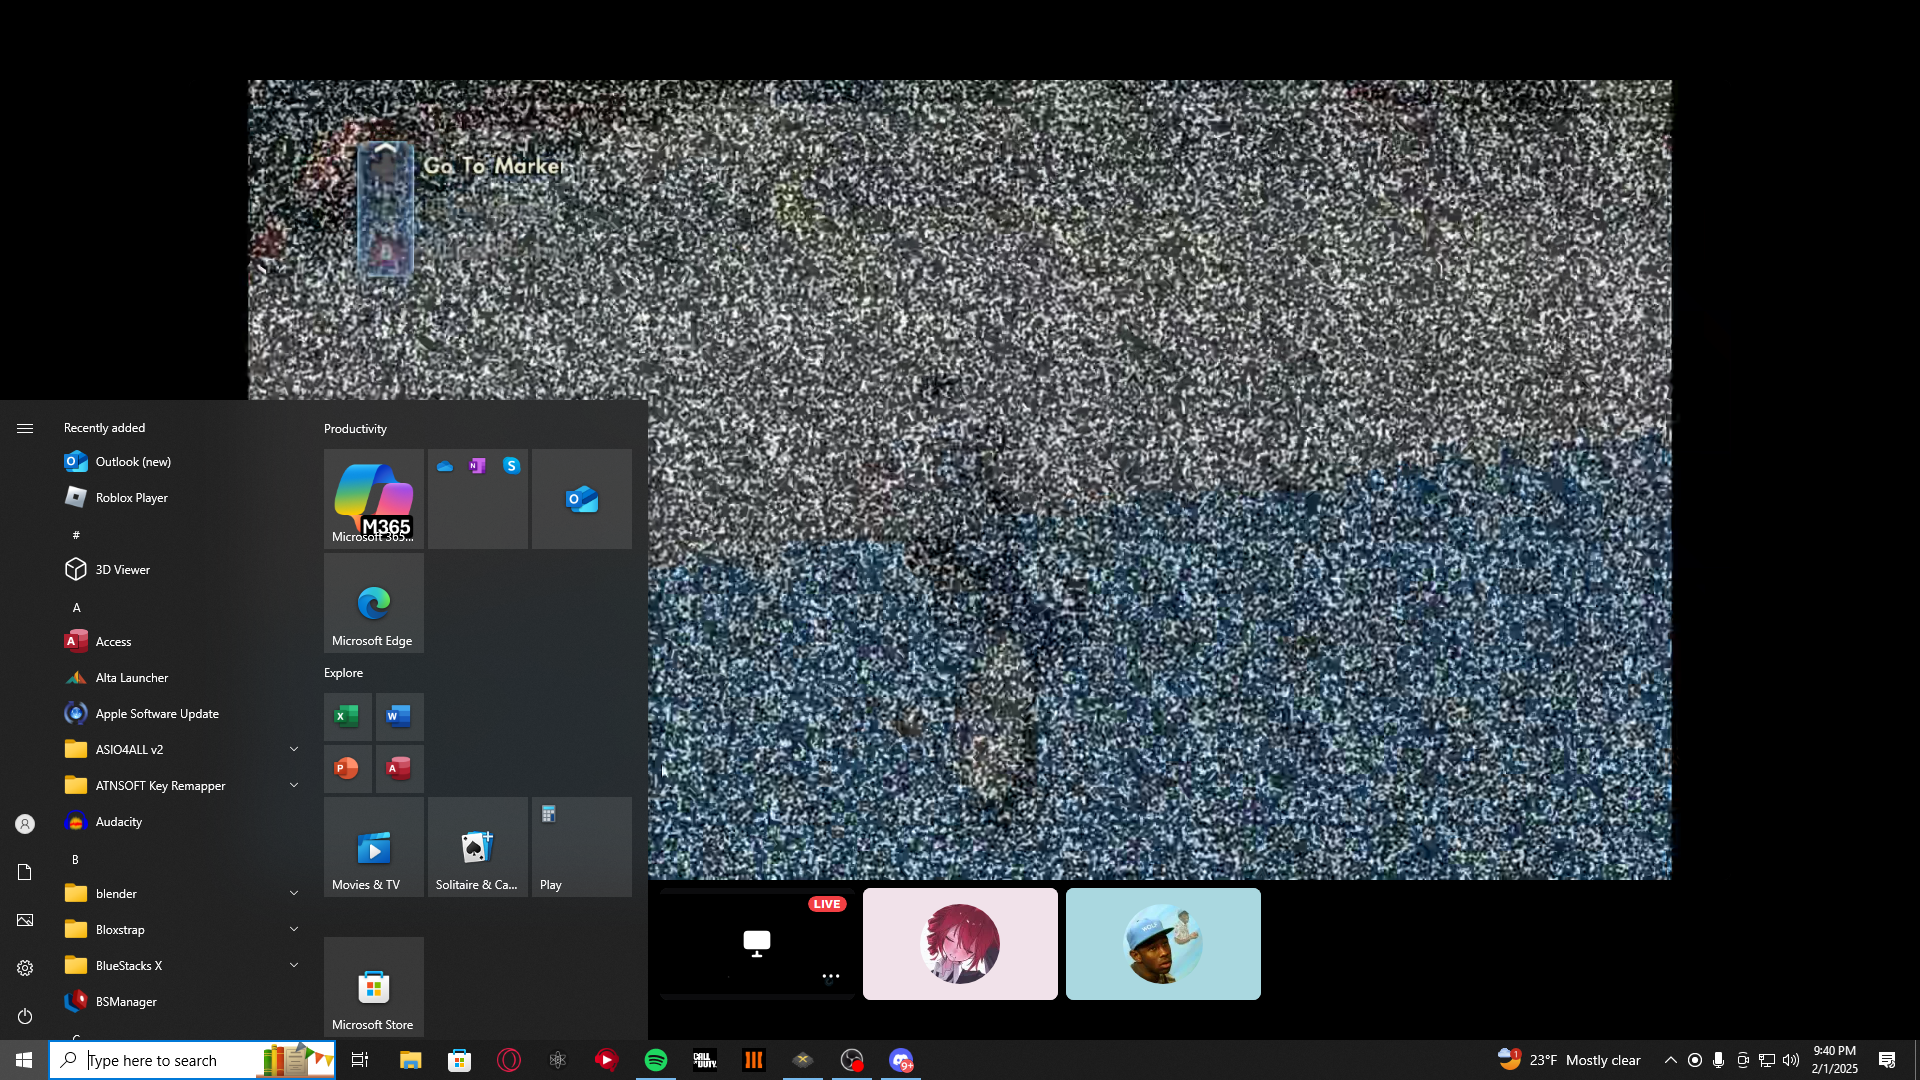Image resolution: width=1920 pixels, height=1080 pixels.
Task: Launch Microsoft Store tile
Action: [373, 987]
